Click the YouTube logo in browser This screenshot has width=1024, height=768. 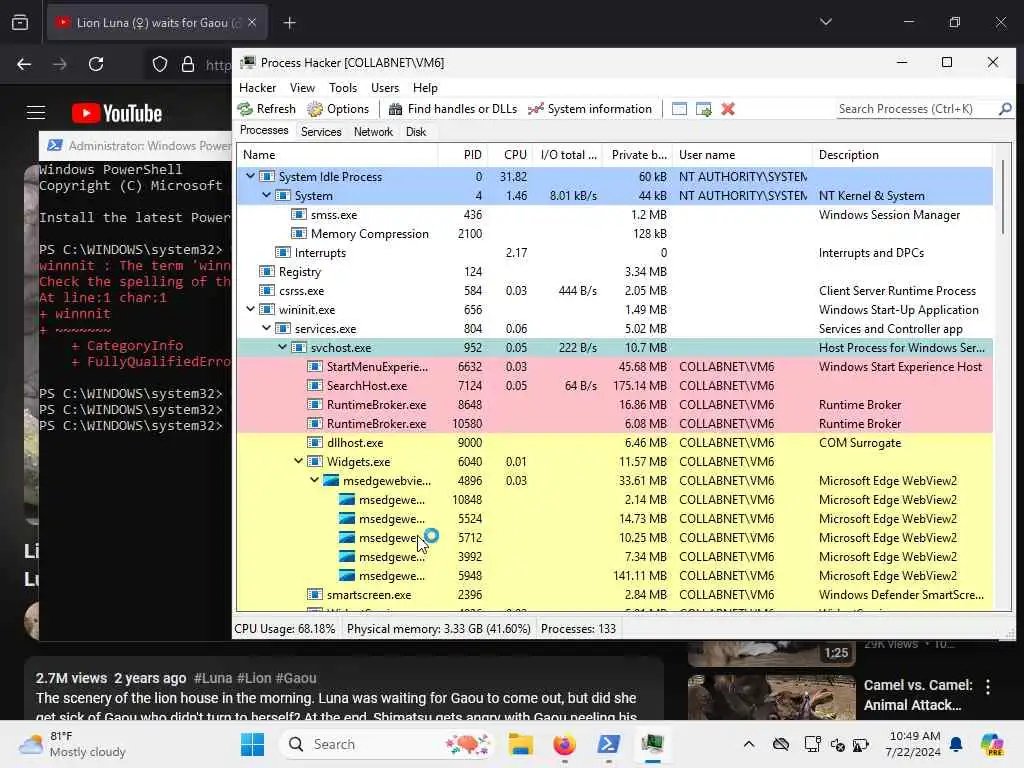[117, 113]
